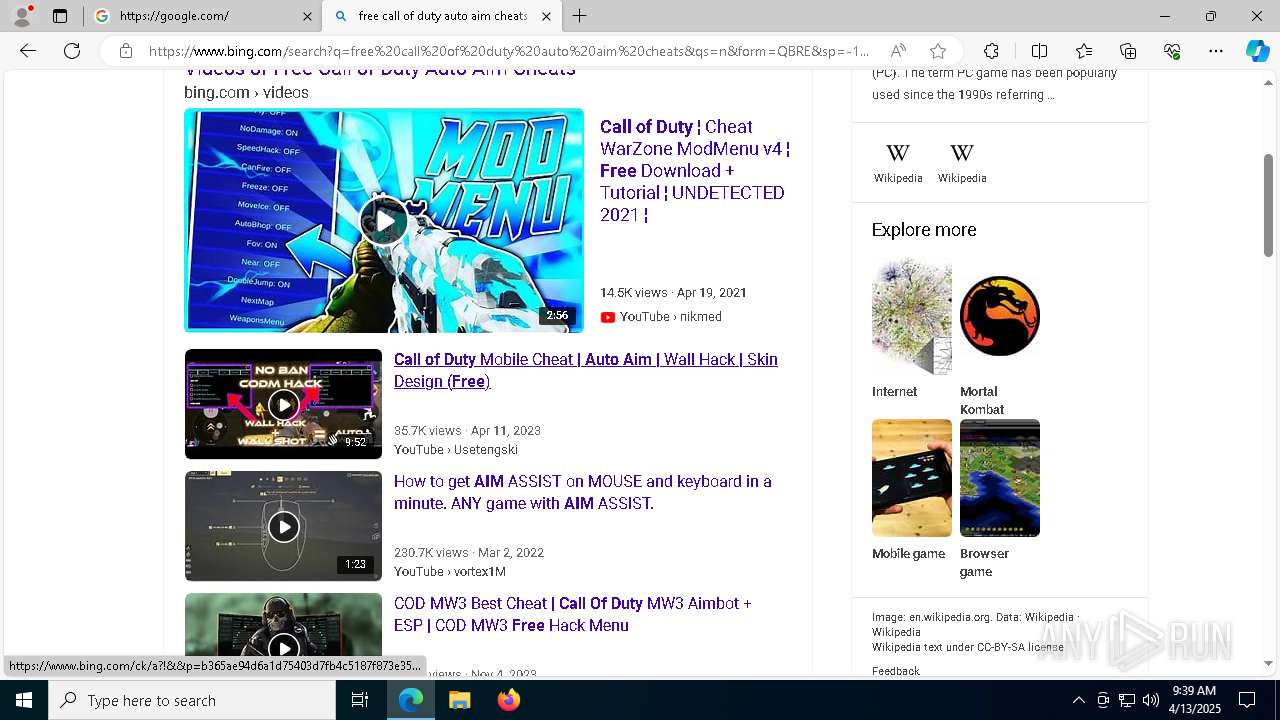The image size is (1280, 720).
Task: Open Task View
Action: [360, 700]
